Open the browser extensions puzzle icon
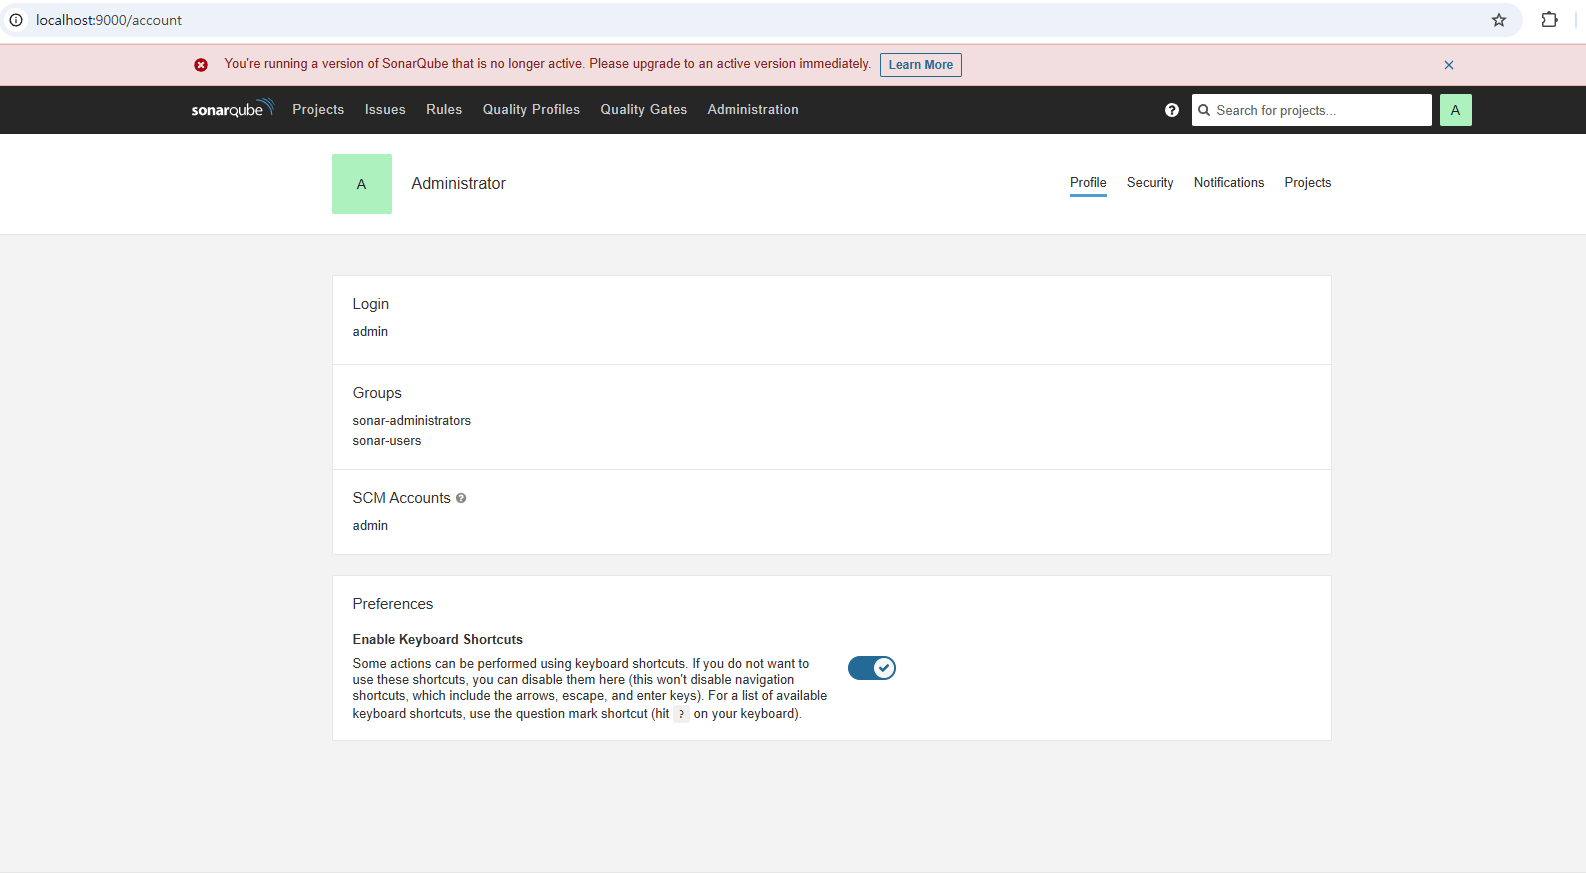 click(1549, 20)
